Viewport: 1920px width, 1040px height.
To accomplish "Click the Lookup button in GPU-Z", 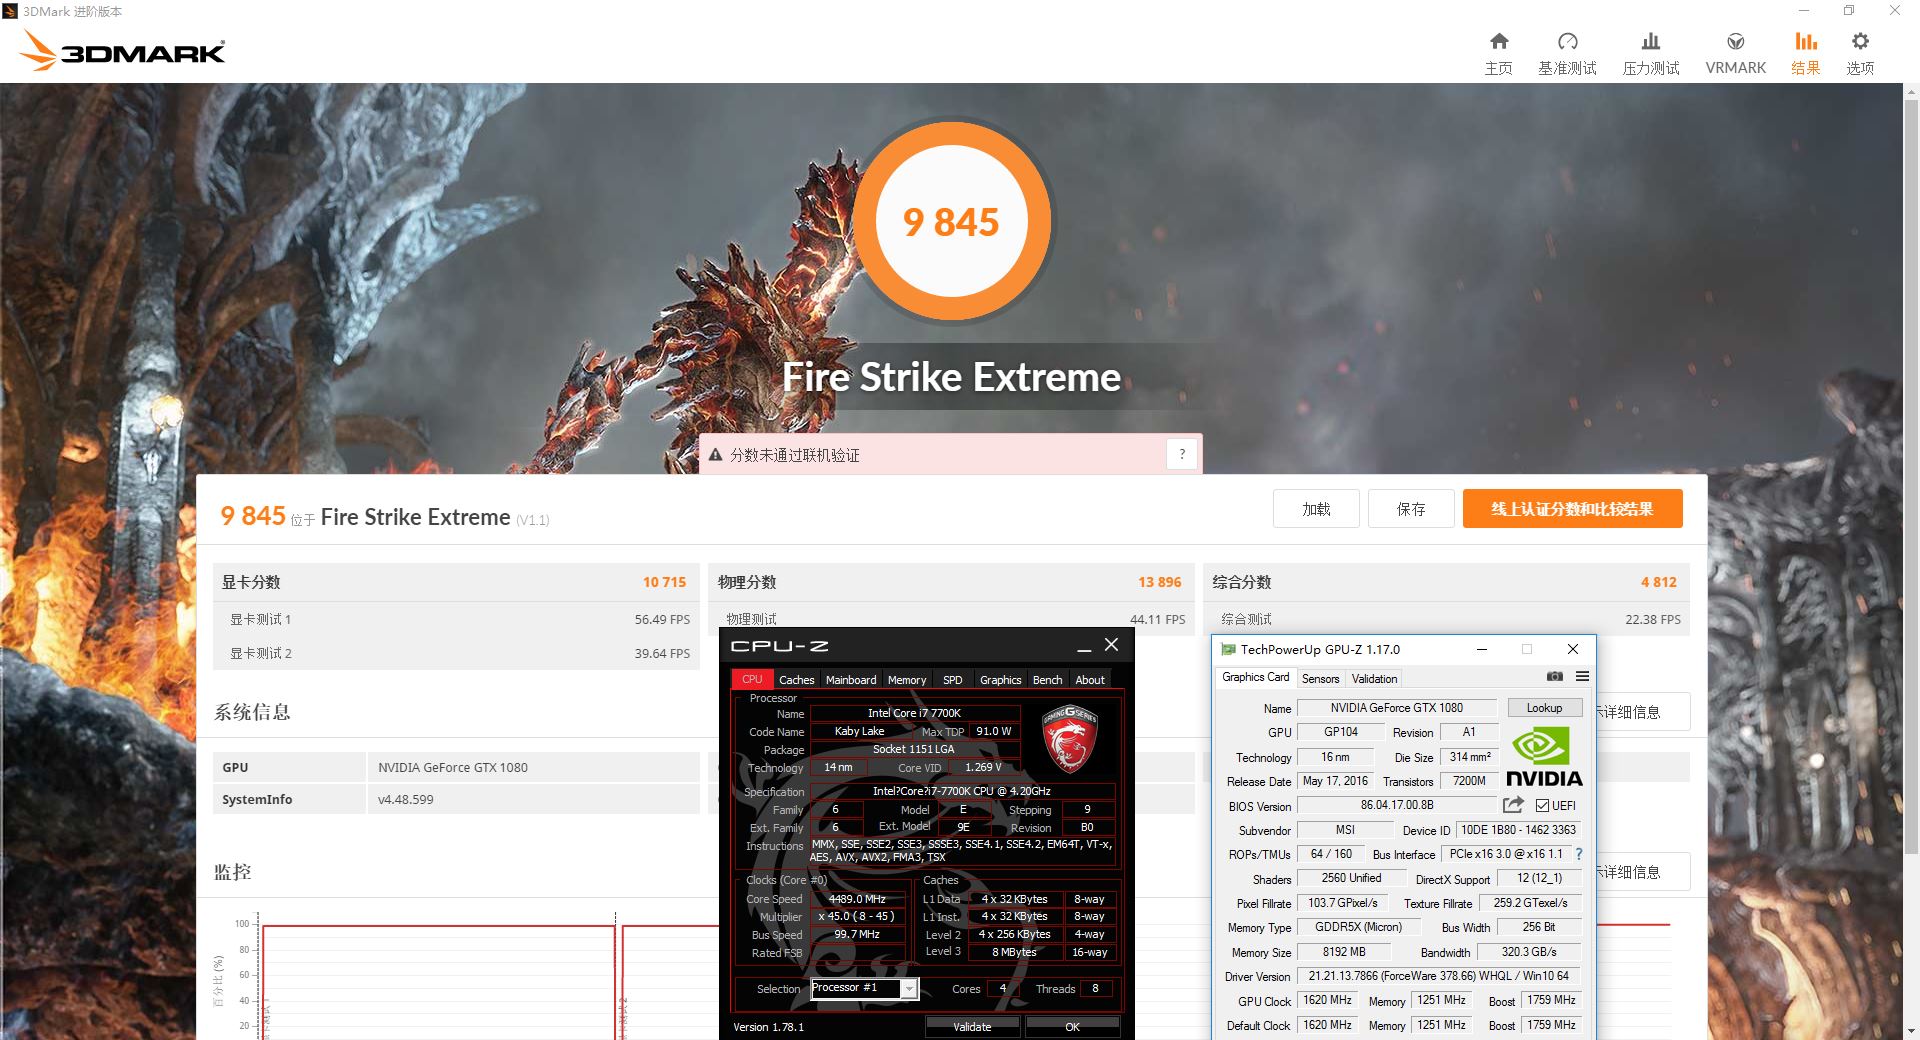I will click(x=1544, y=707).
